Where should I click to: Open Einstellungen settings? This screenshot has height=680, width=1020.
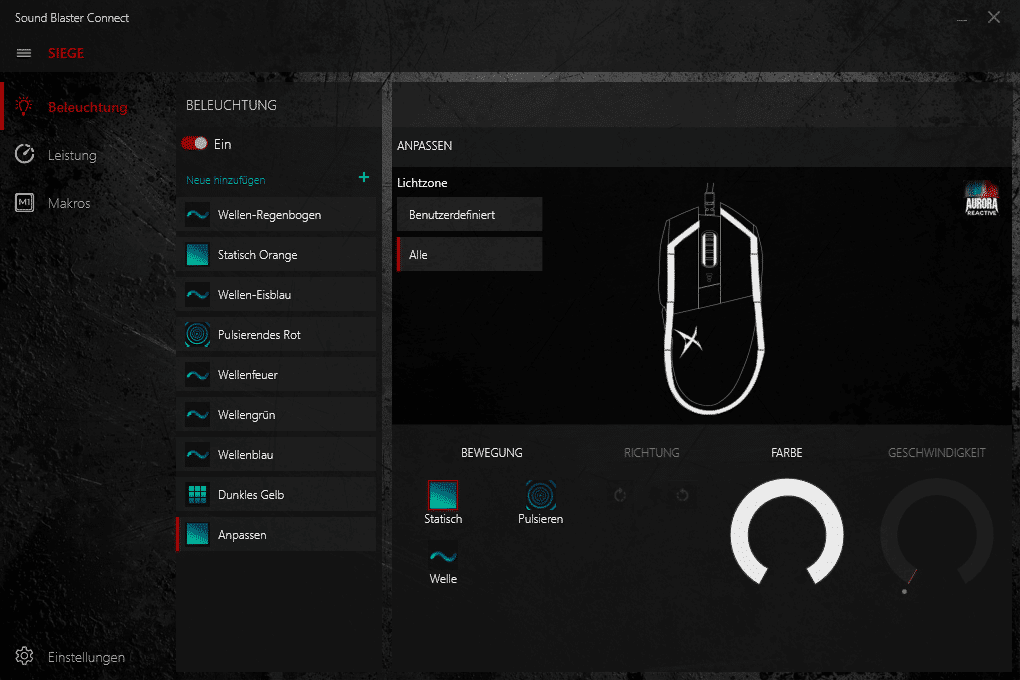pos(86,657)
